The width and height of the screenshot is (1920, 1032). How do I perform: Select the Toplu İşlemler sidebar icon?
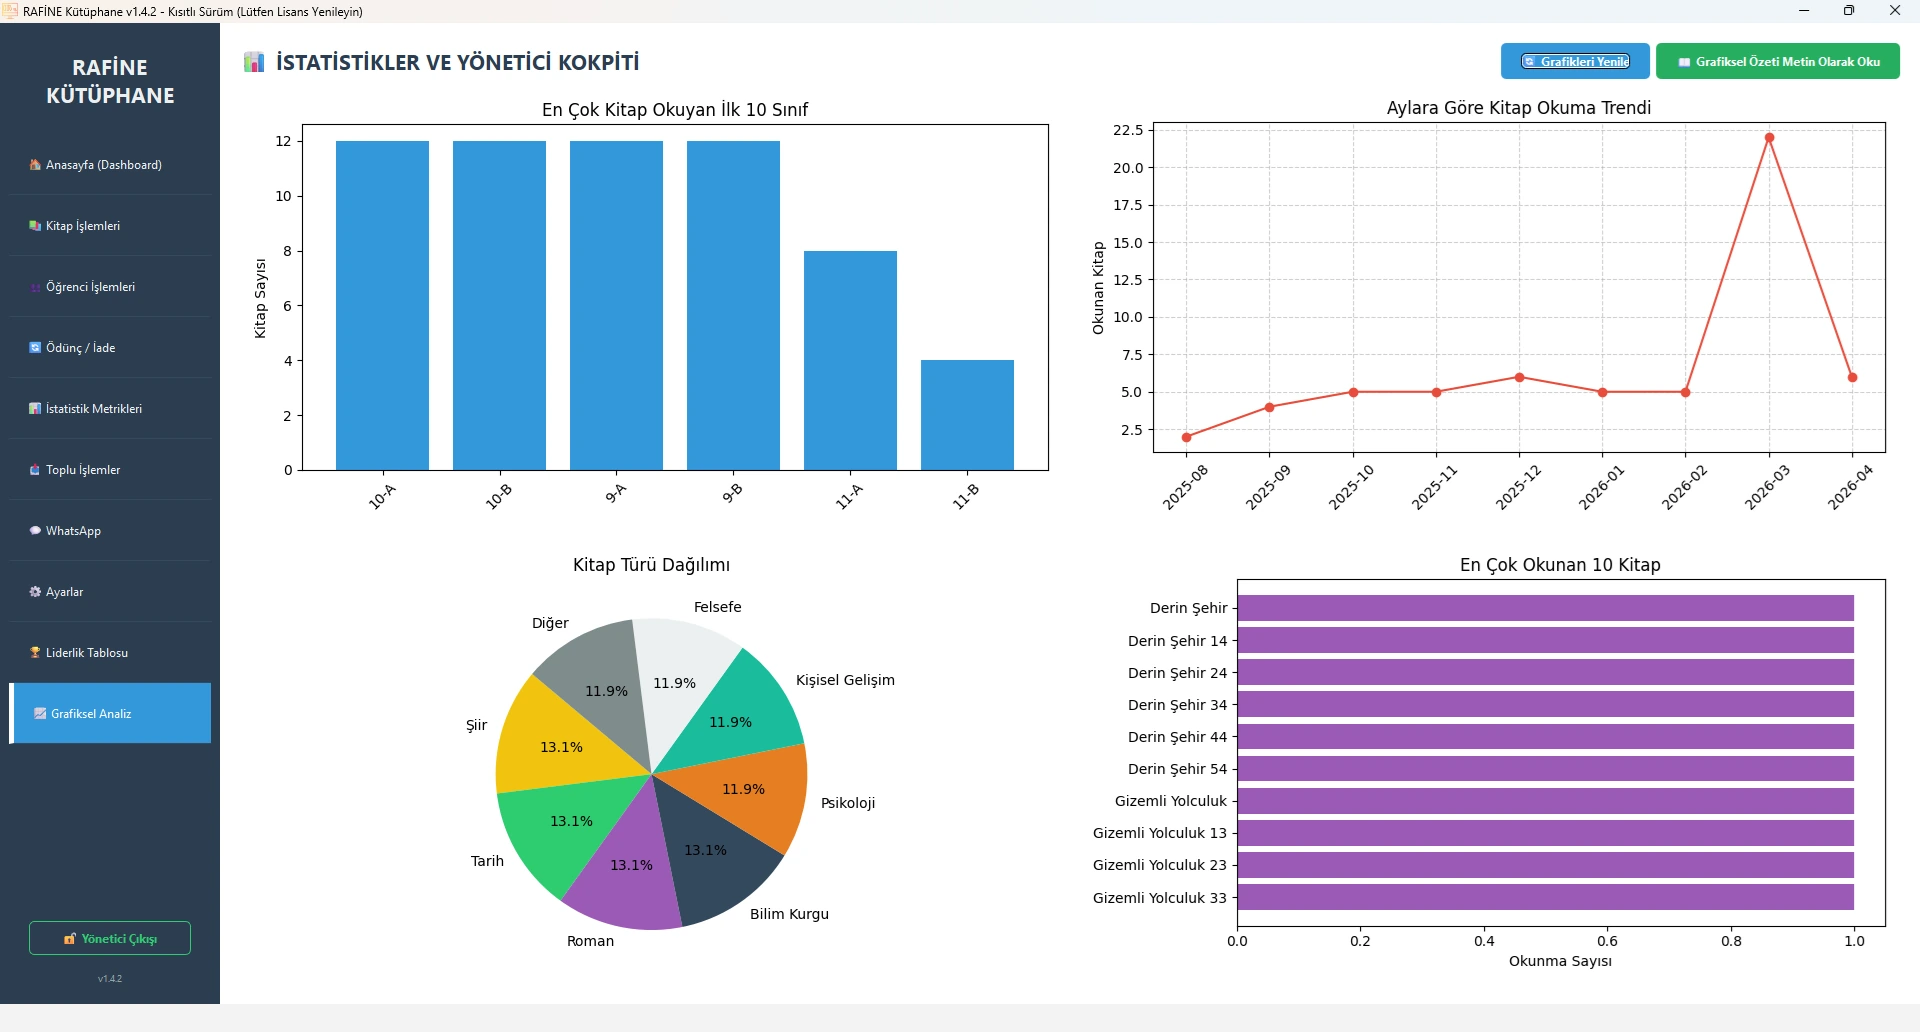[x=34, y=470]
